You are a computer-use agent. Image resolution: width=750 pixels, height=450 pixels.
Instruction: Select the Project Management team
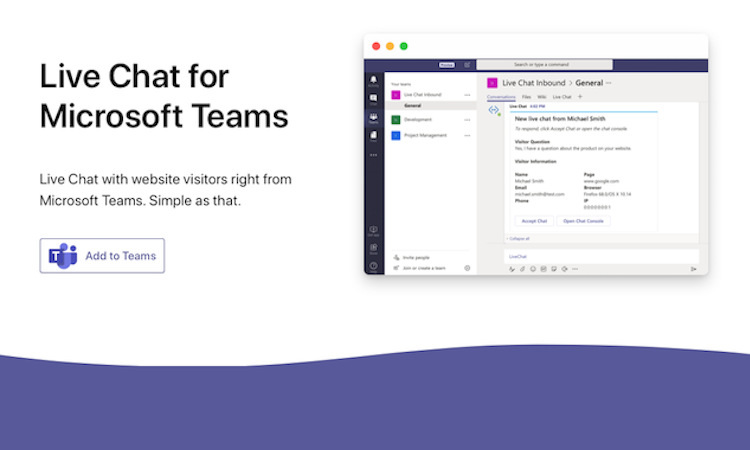coord(425,135)
